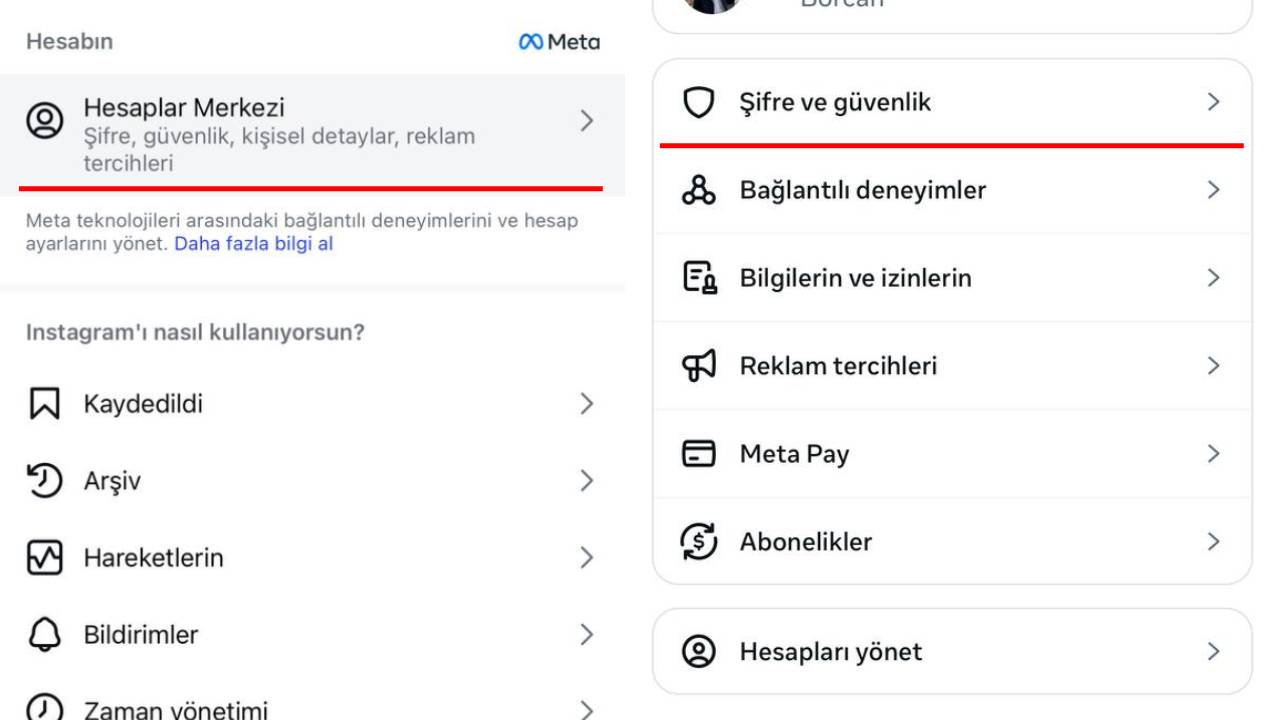This screenshot has width=1280, height=720.
Task: Click the Abonelikler dollar refresh icon
Action: (x=700, y=541)
